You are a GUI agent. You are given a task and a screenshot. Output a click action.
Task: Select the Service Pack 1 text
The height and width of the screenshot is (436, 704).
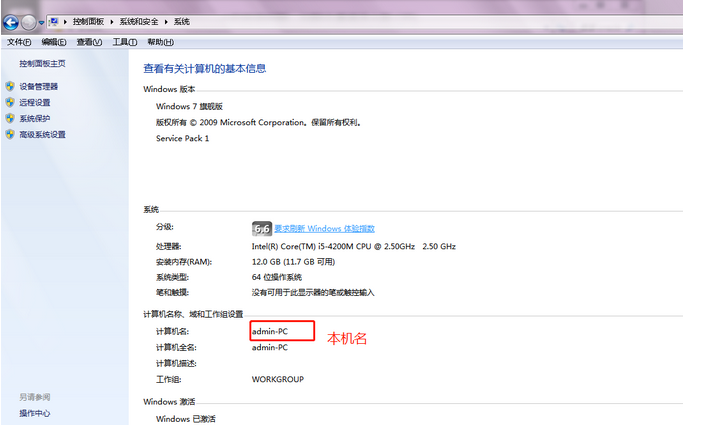(182, 139)
